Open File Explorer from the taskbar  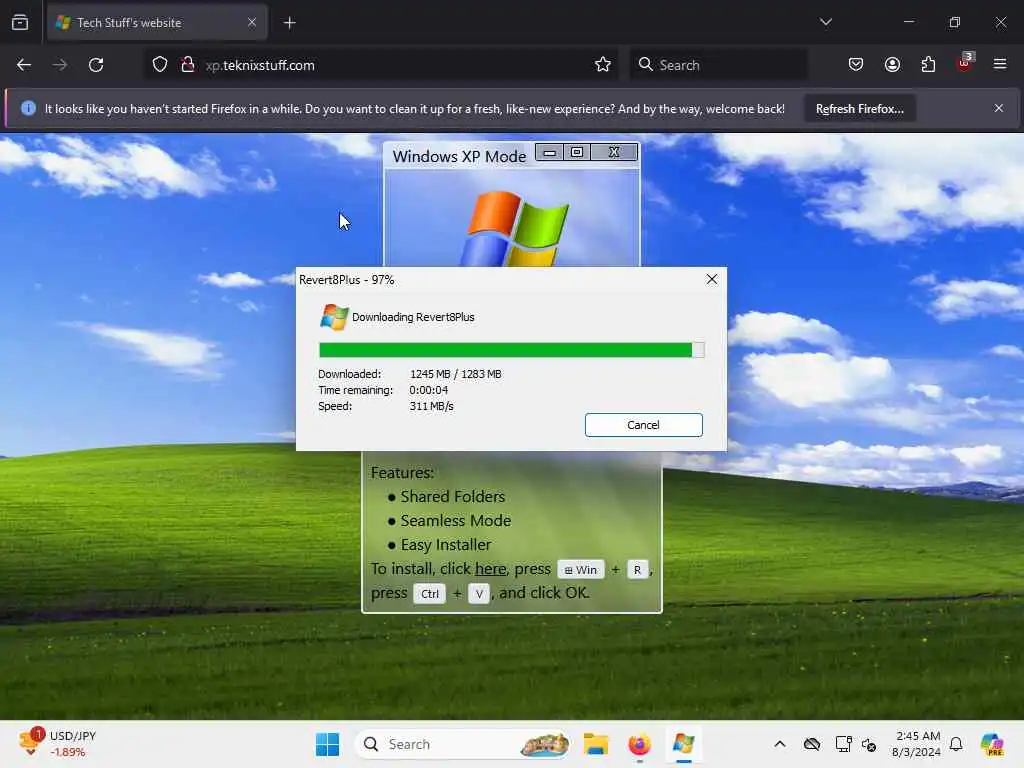point(596,744)
